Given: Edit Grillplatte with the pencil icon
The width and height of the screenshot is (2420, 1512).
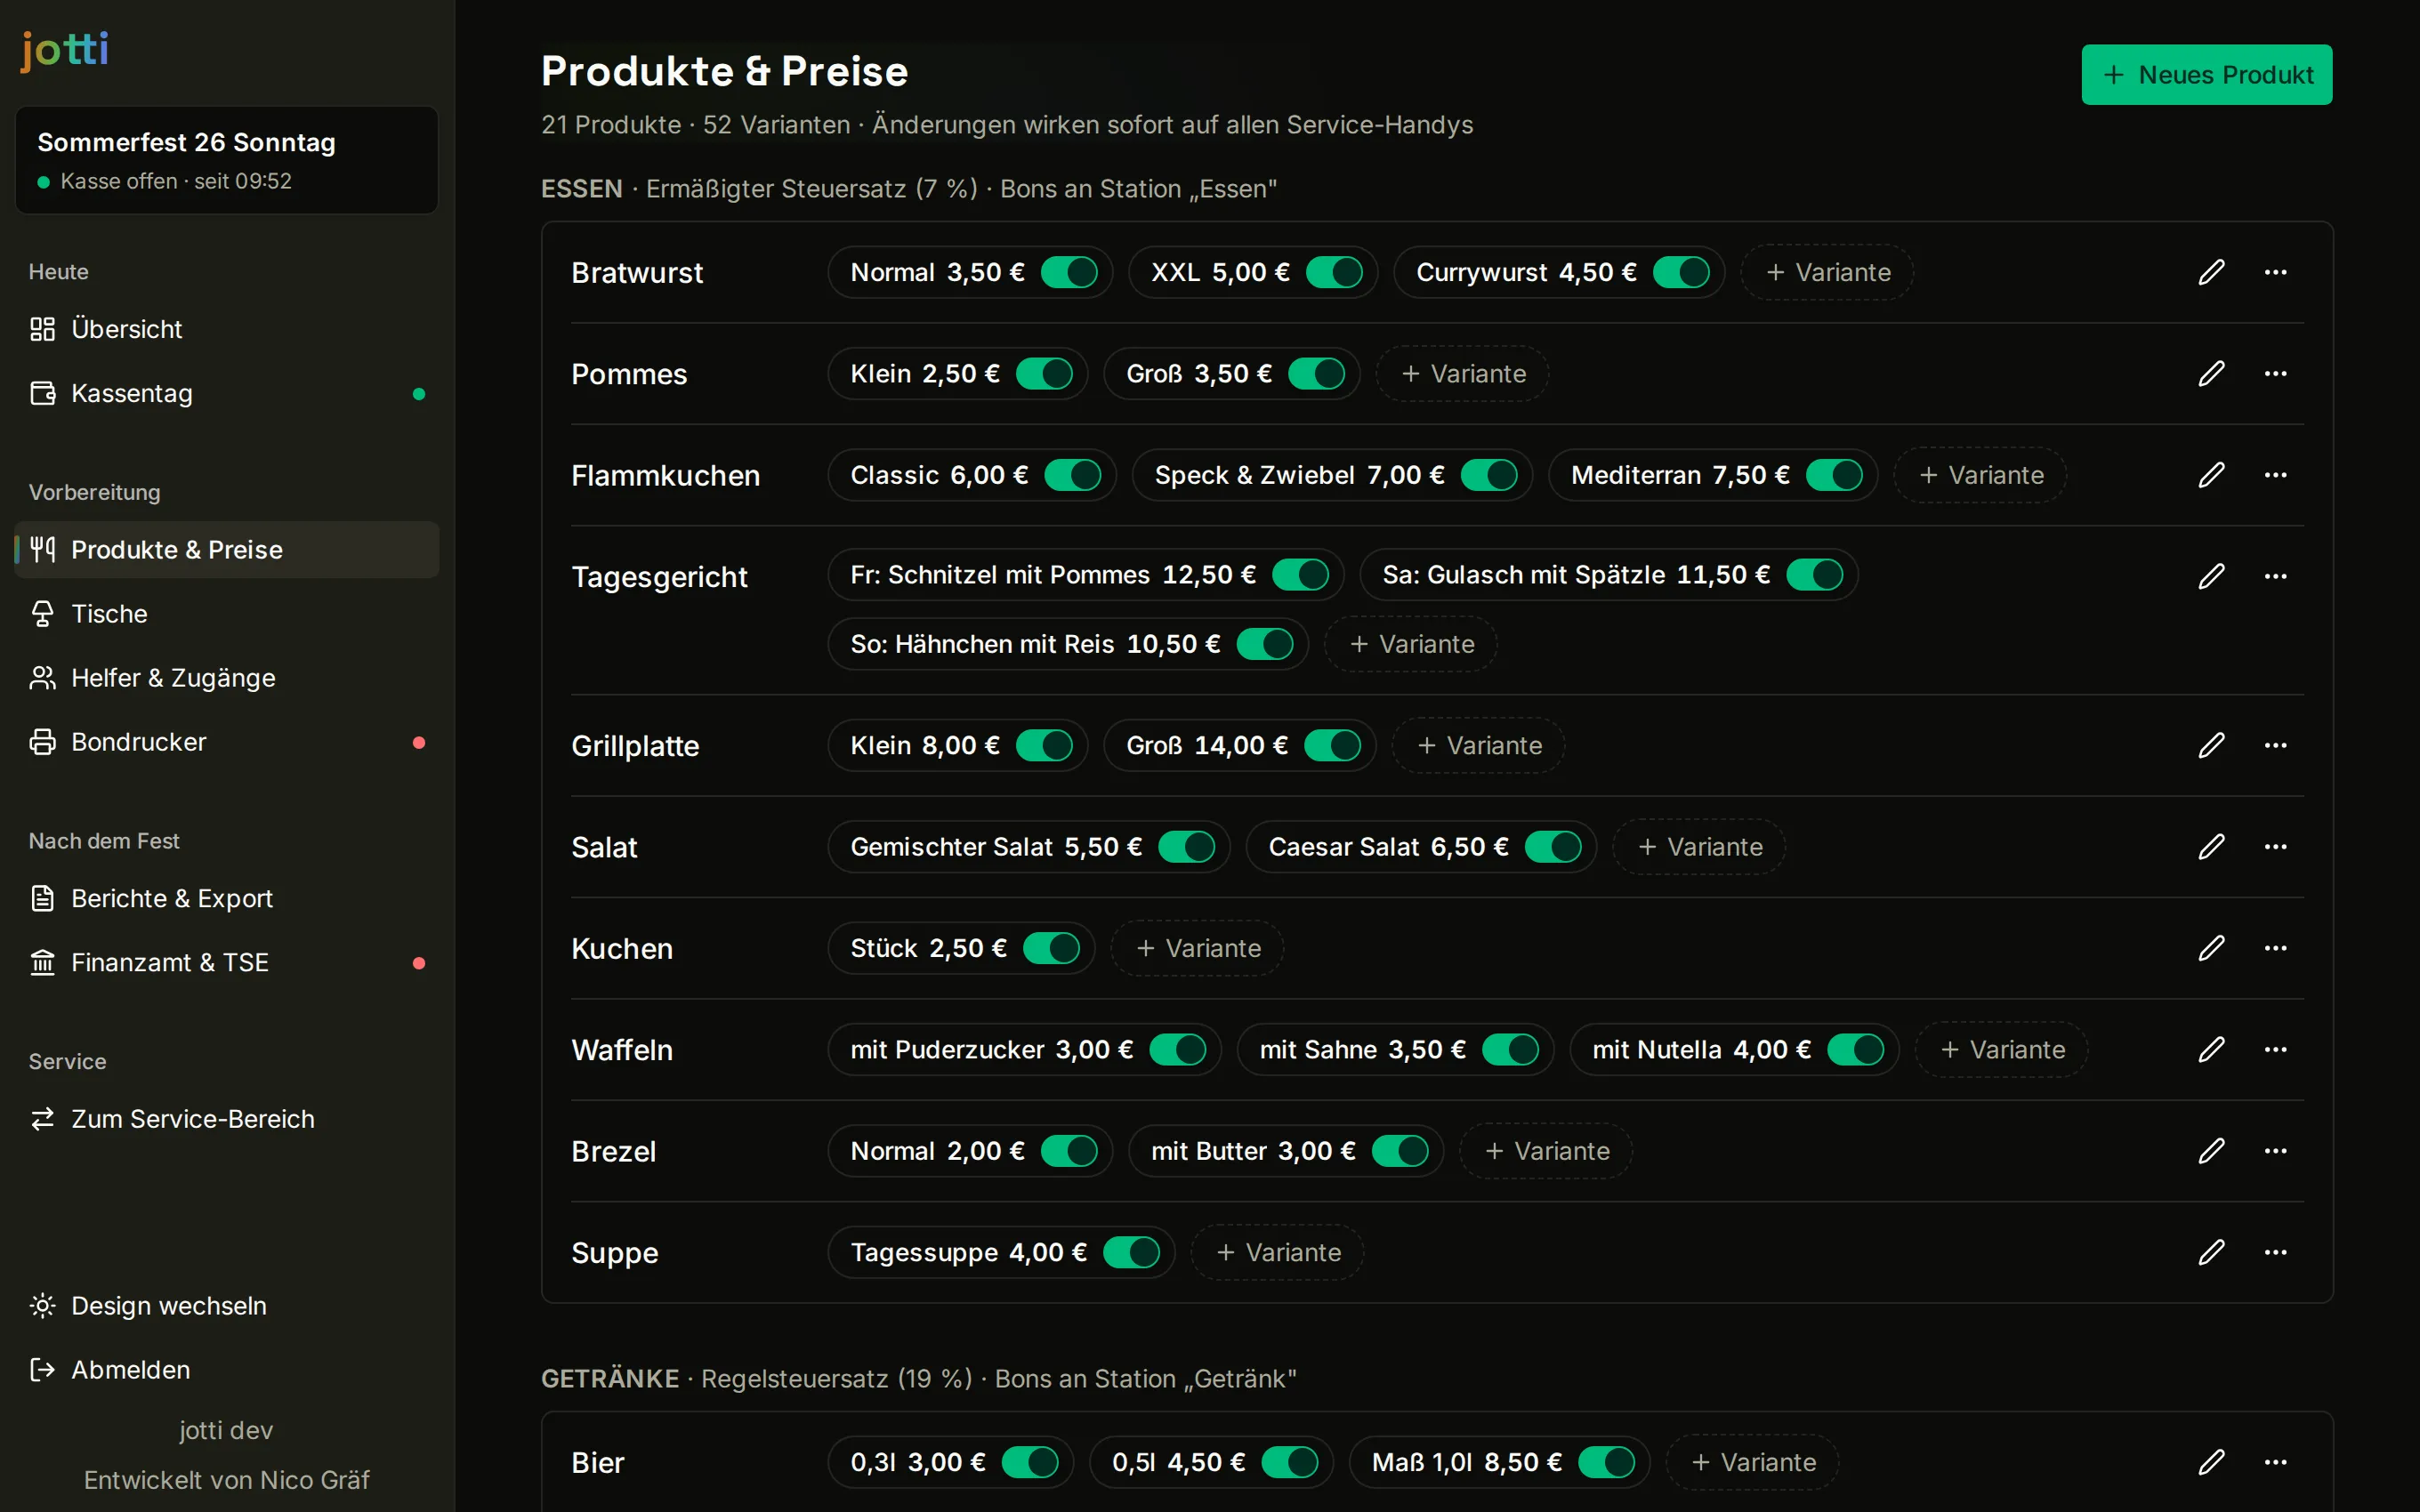Looking at the screenshot, I should [x=2211, y=745].
